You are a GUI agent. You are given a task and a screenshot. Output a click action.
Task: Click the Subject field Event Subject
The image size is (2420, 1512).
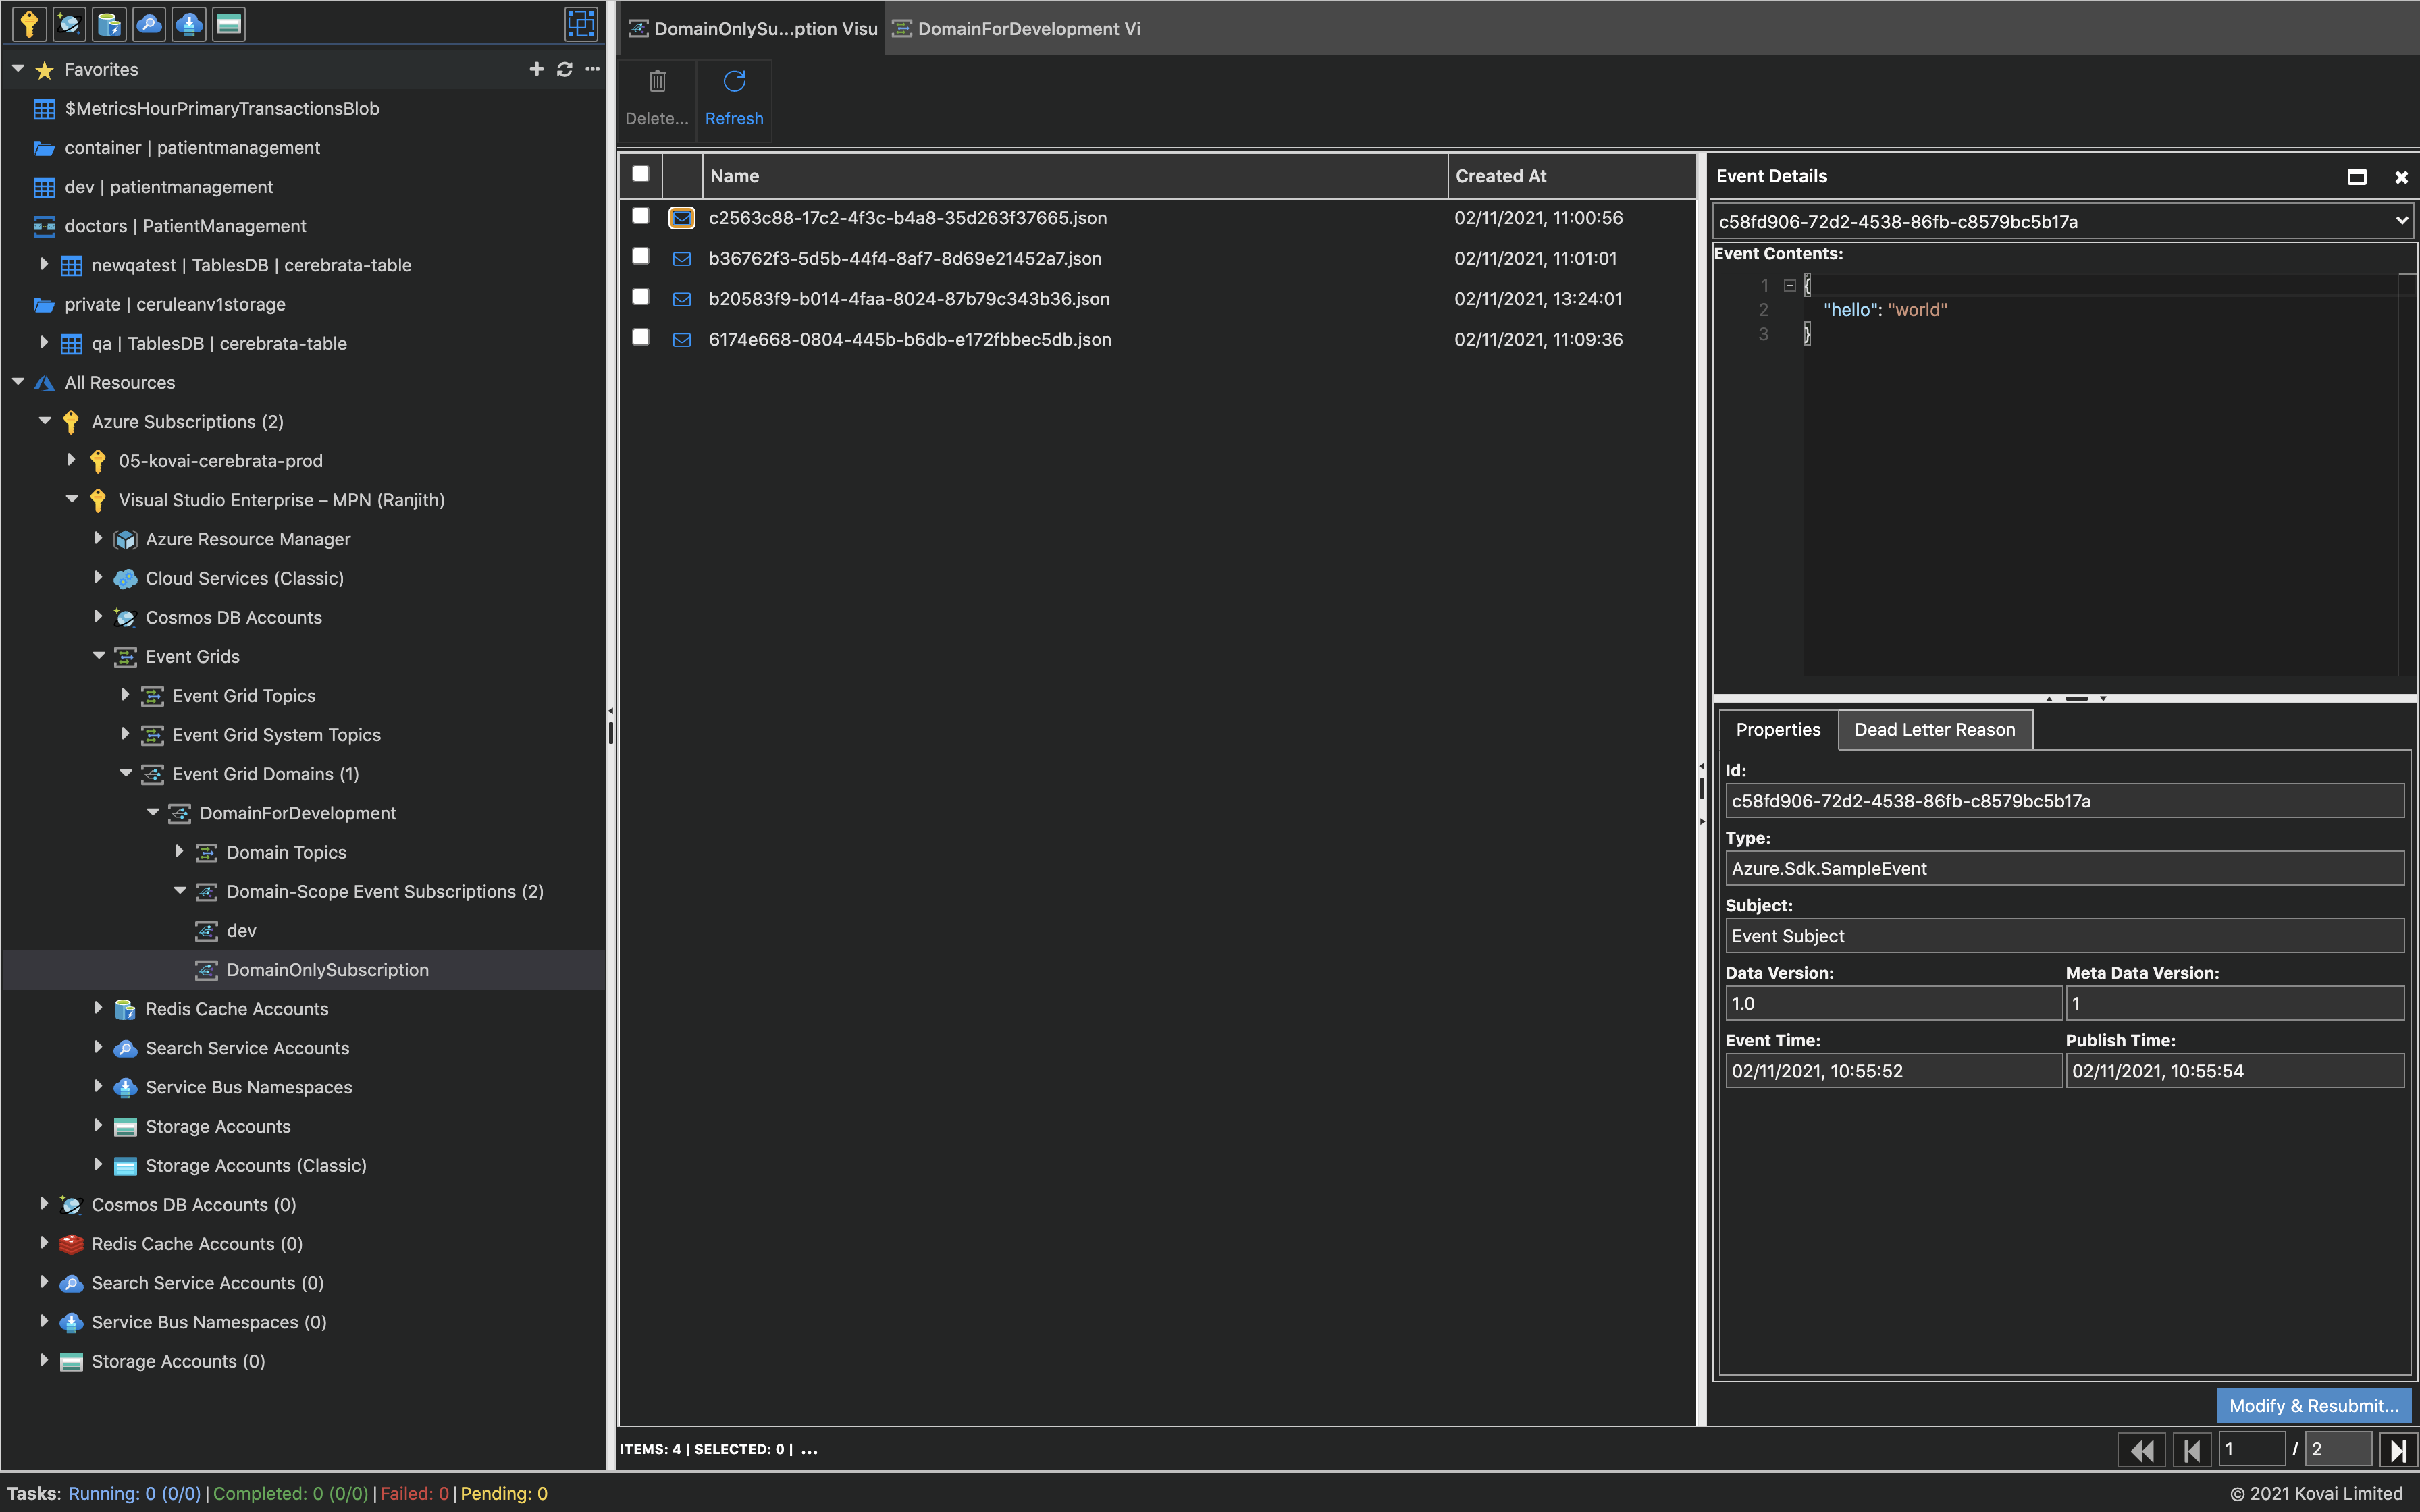pyautogui.click(x=2064, y=936)
